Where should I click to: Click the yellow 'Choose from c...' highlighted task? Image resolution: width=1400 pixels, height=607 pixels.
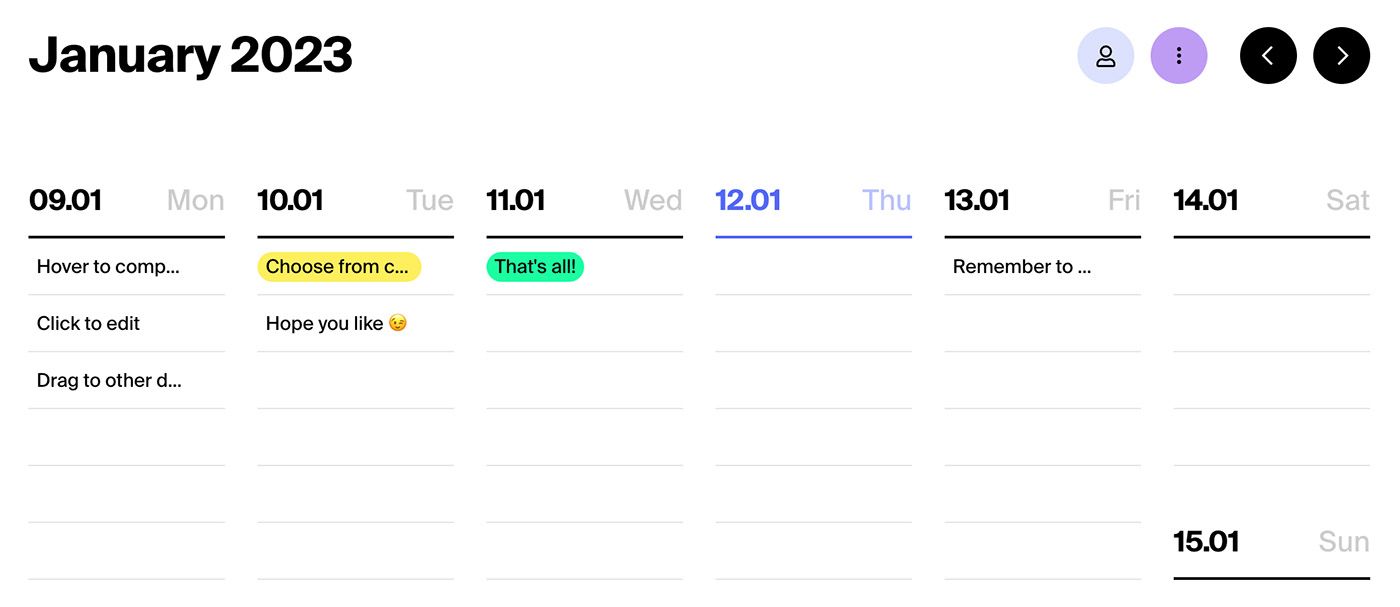[339, 267]
